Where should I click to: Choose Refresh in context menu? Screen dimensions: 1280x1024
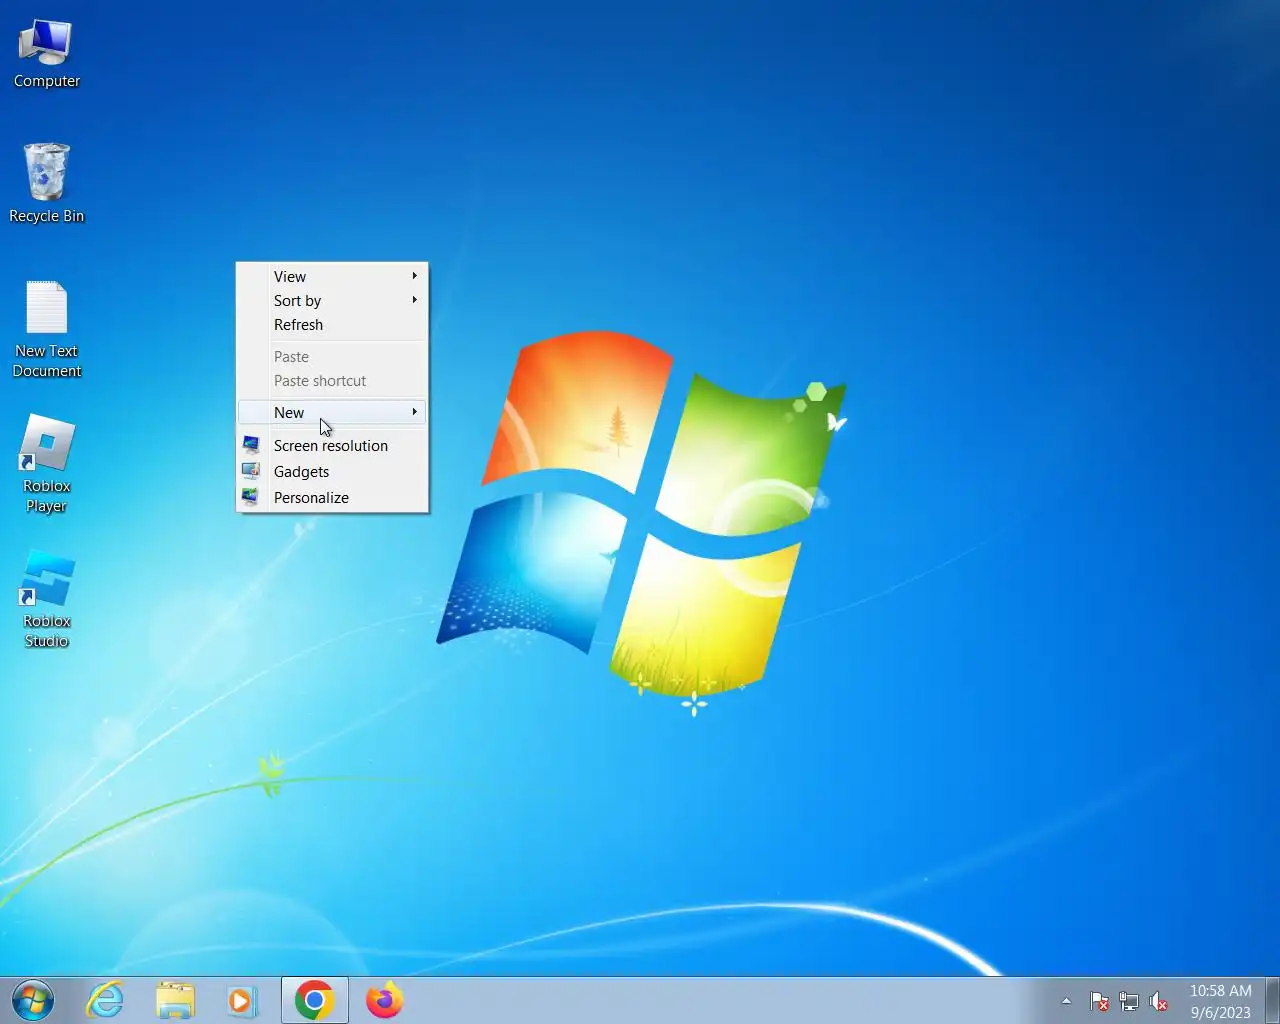pyautogui.click(x=332, y=324)
